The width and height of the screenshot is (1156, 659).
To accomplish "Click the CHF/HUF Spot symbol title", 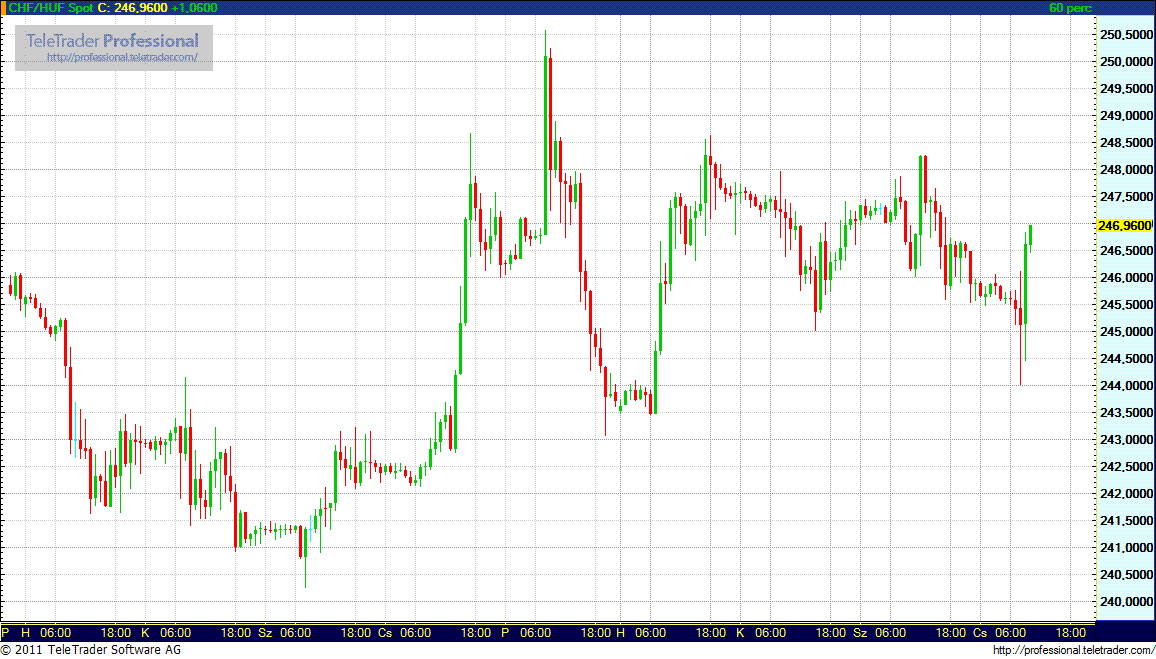I will 47,7.
